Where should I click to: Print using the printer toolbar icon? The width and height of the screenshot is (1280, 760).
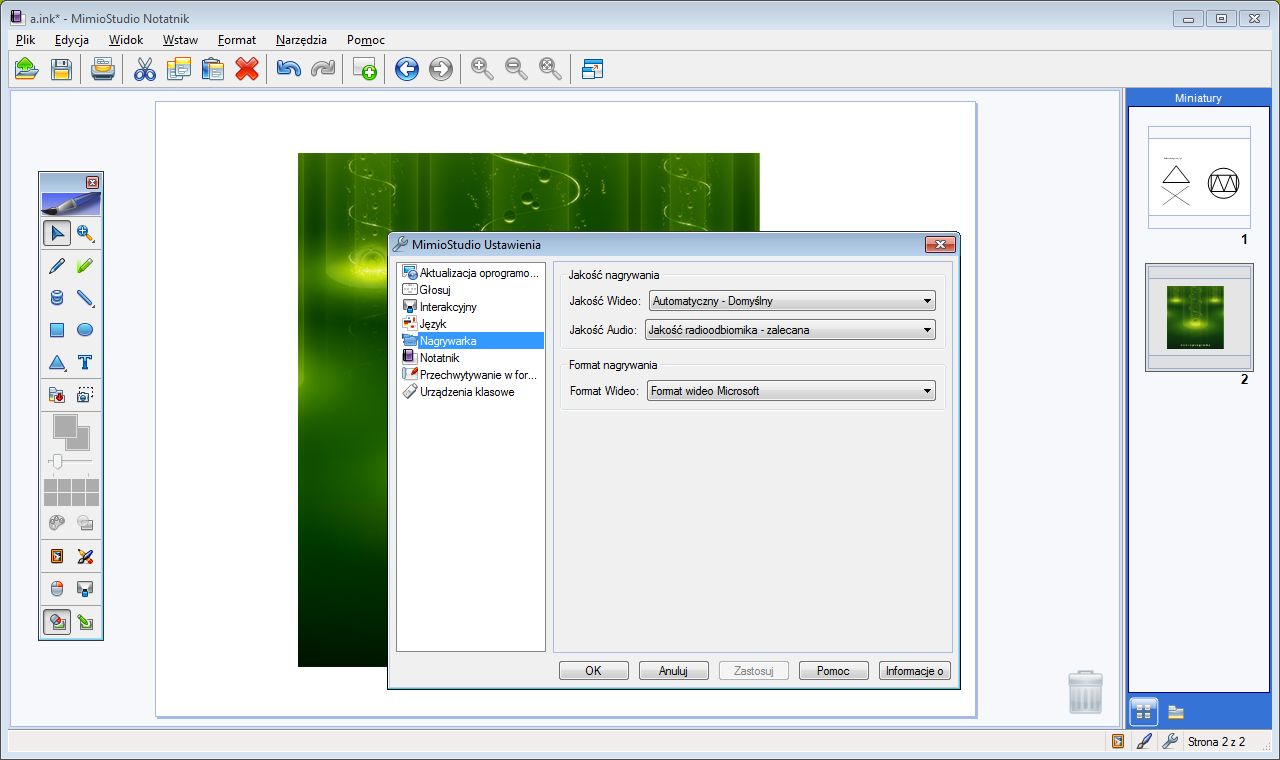click(103, 69)
